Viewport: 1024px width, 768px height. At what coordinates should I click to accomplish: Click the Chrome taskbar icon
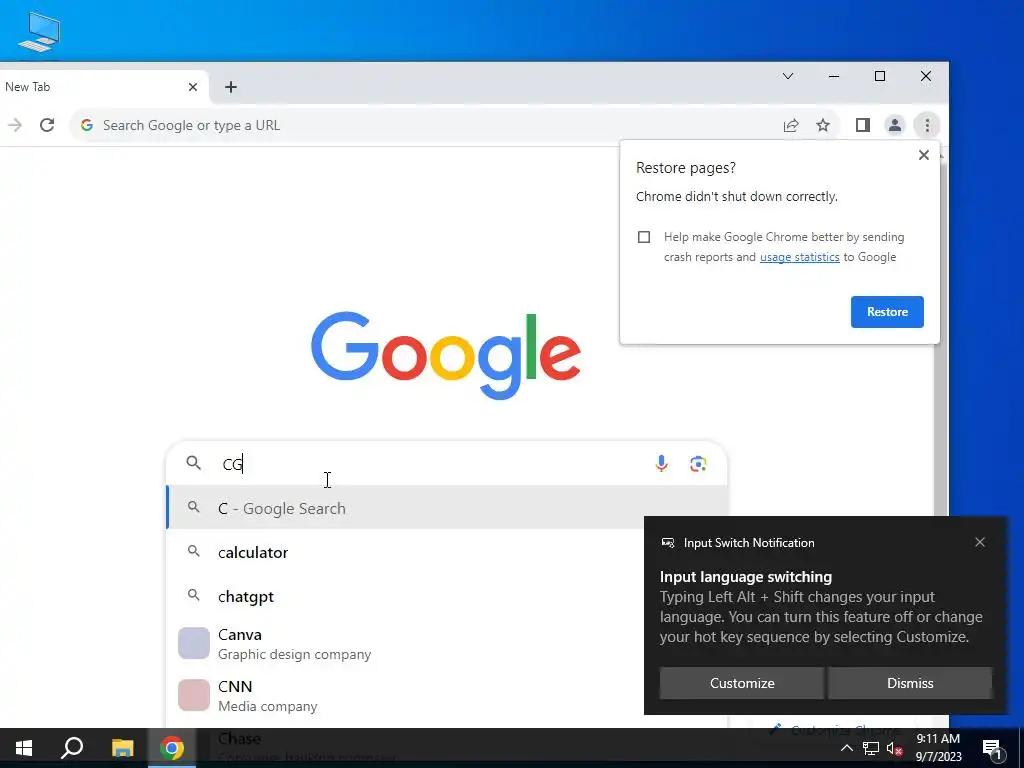click(x=172, y=748)
